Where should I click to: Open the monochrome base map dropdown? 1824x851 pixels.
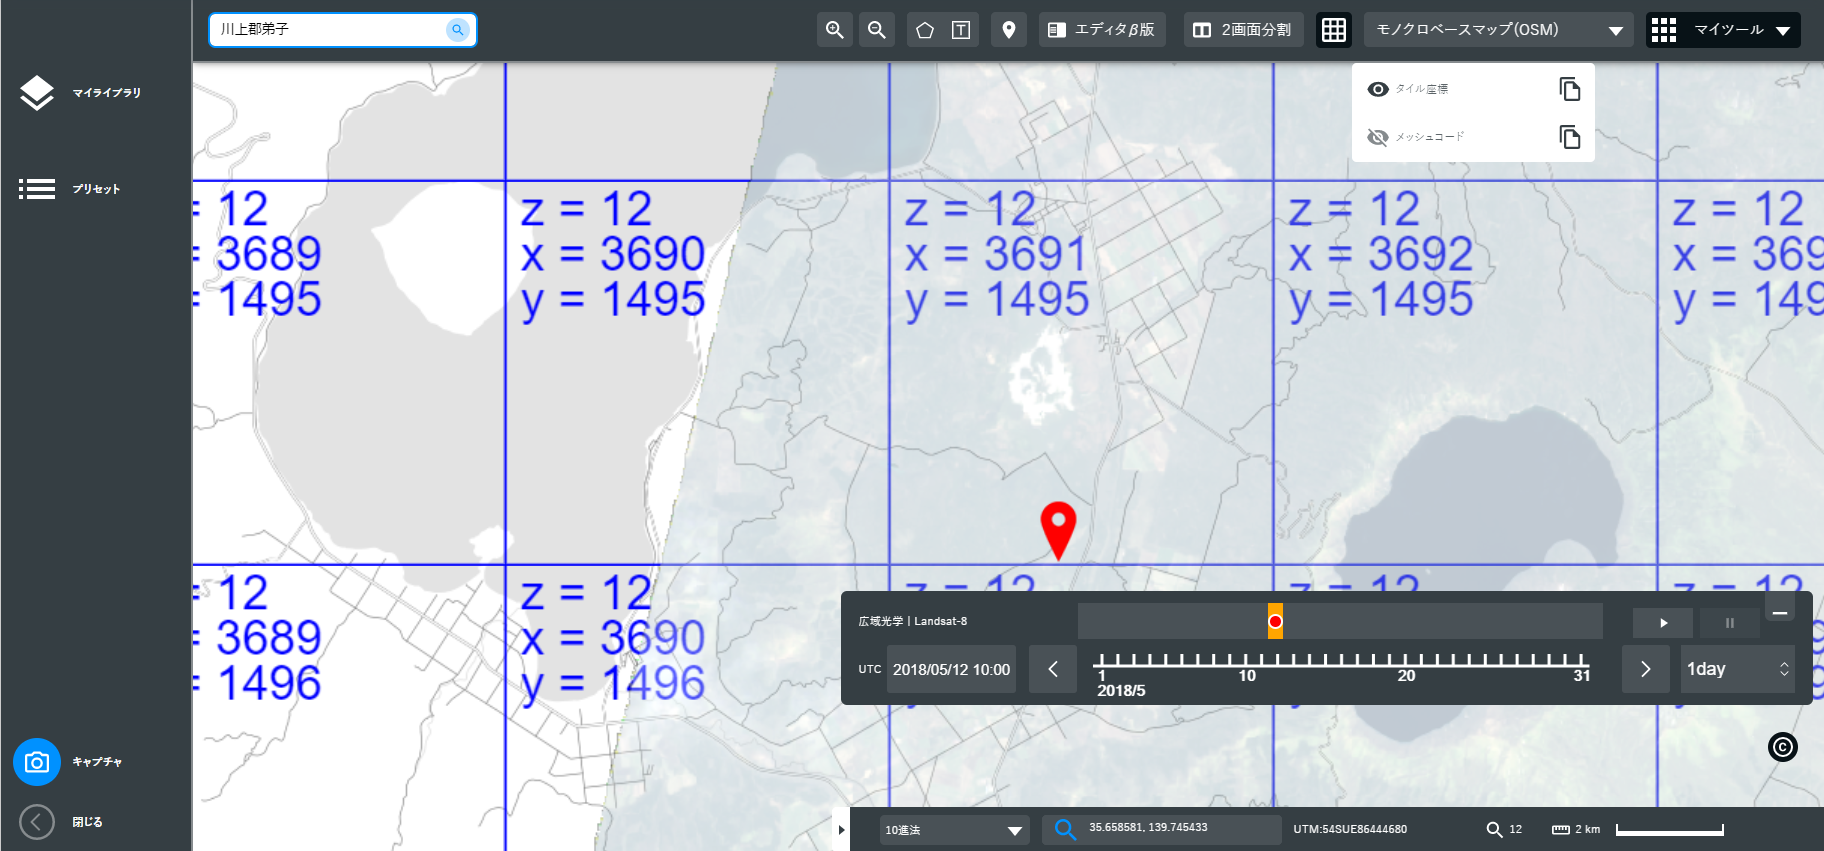coord(1498,30)
